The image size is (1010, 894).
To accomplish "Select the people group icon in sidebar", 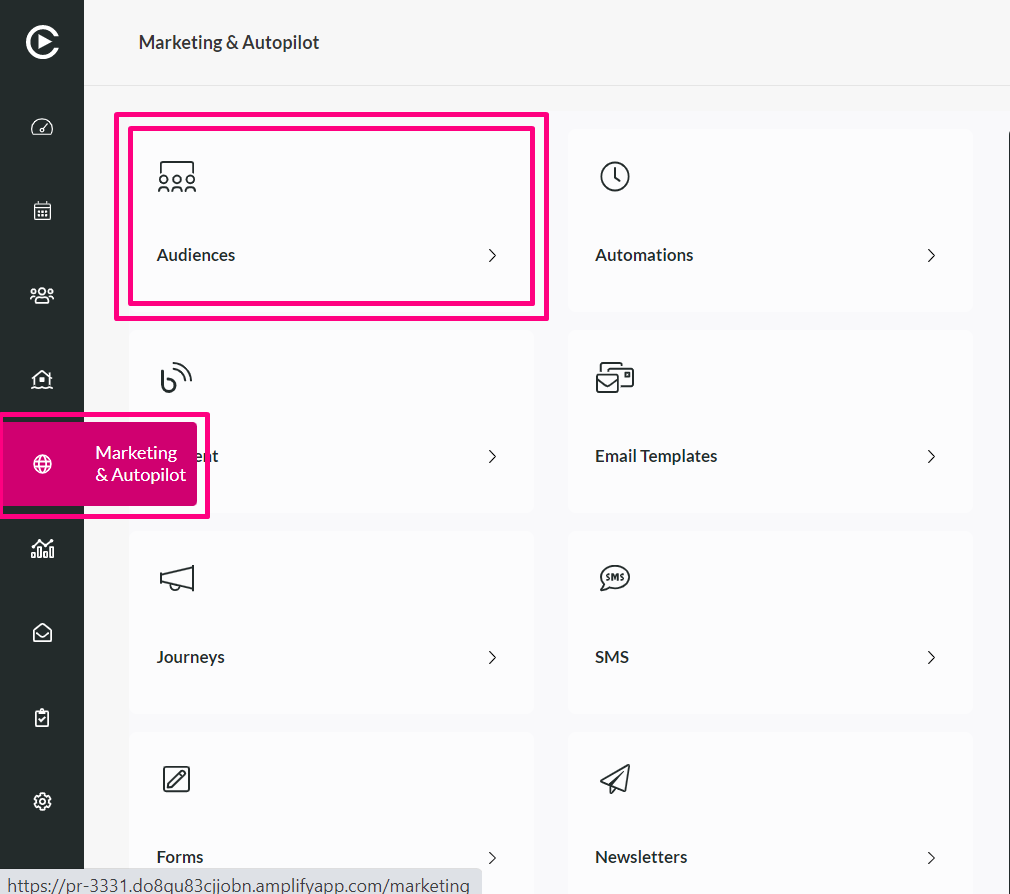I will (42, 295).
